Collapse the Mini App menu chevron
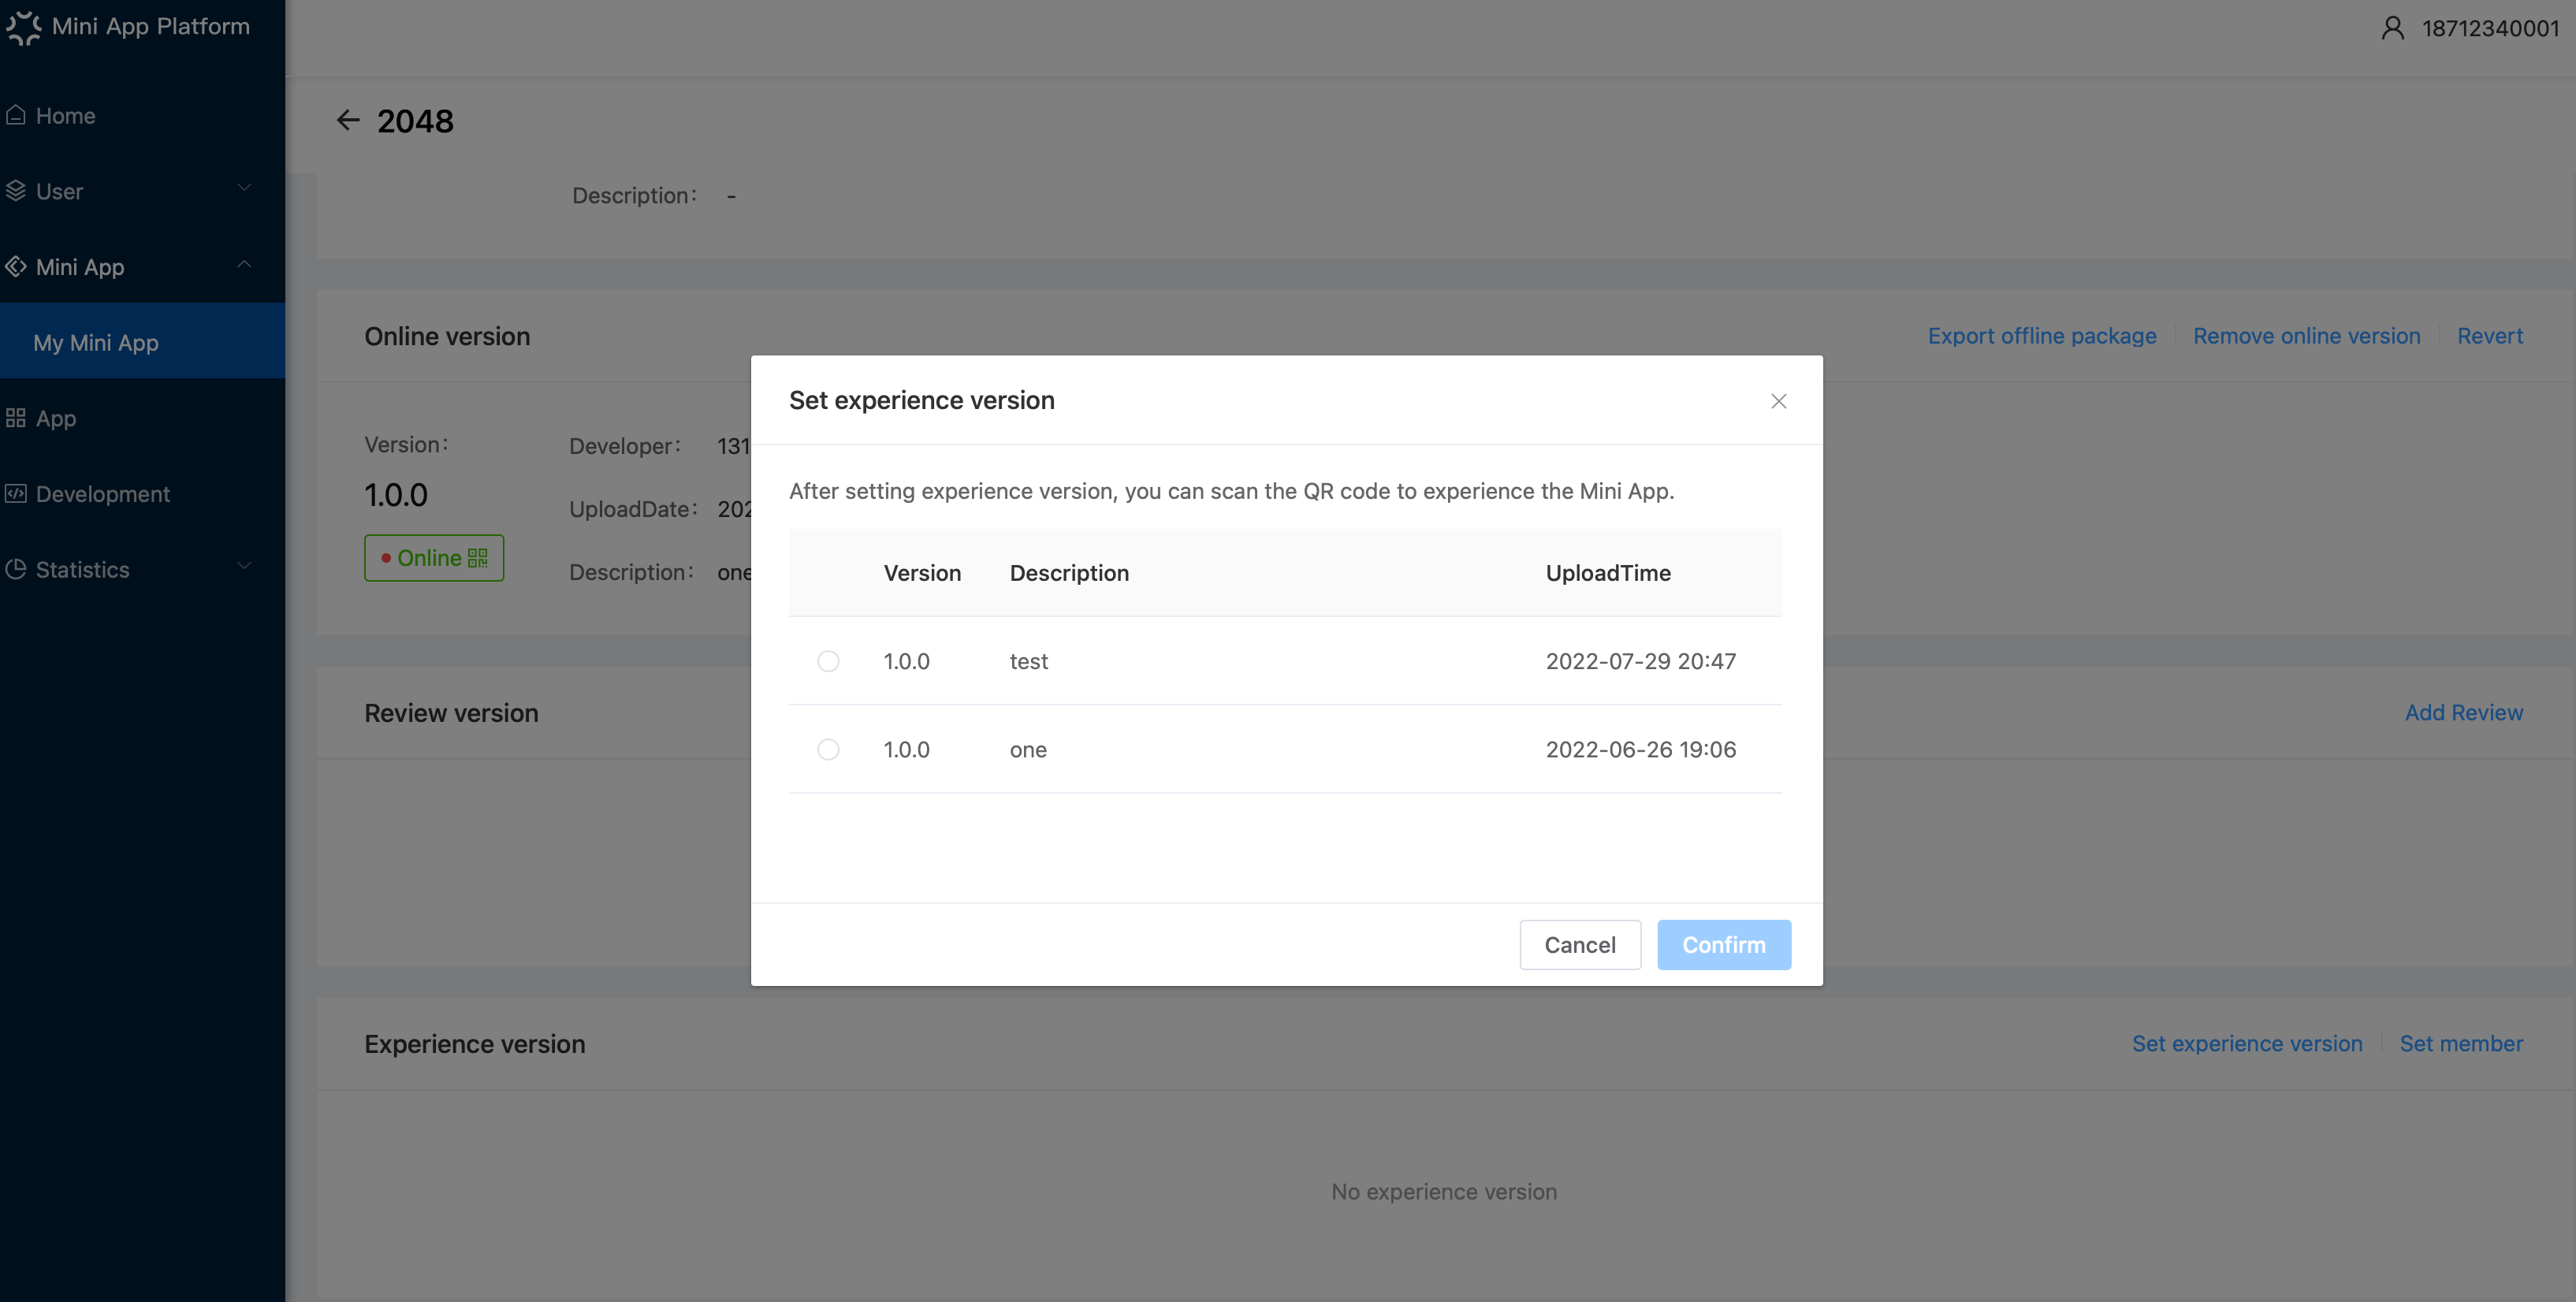2576x1302 pixels. point(244,264)
